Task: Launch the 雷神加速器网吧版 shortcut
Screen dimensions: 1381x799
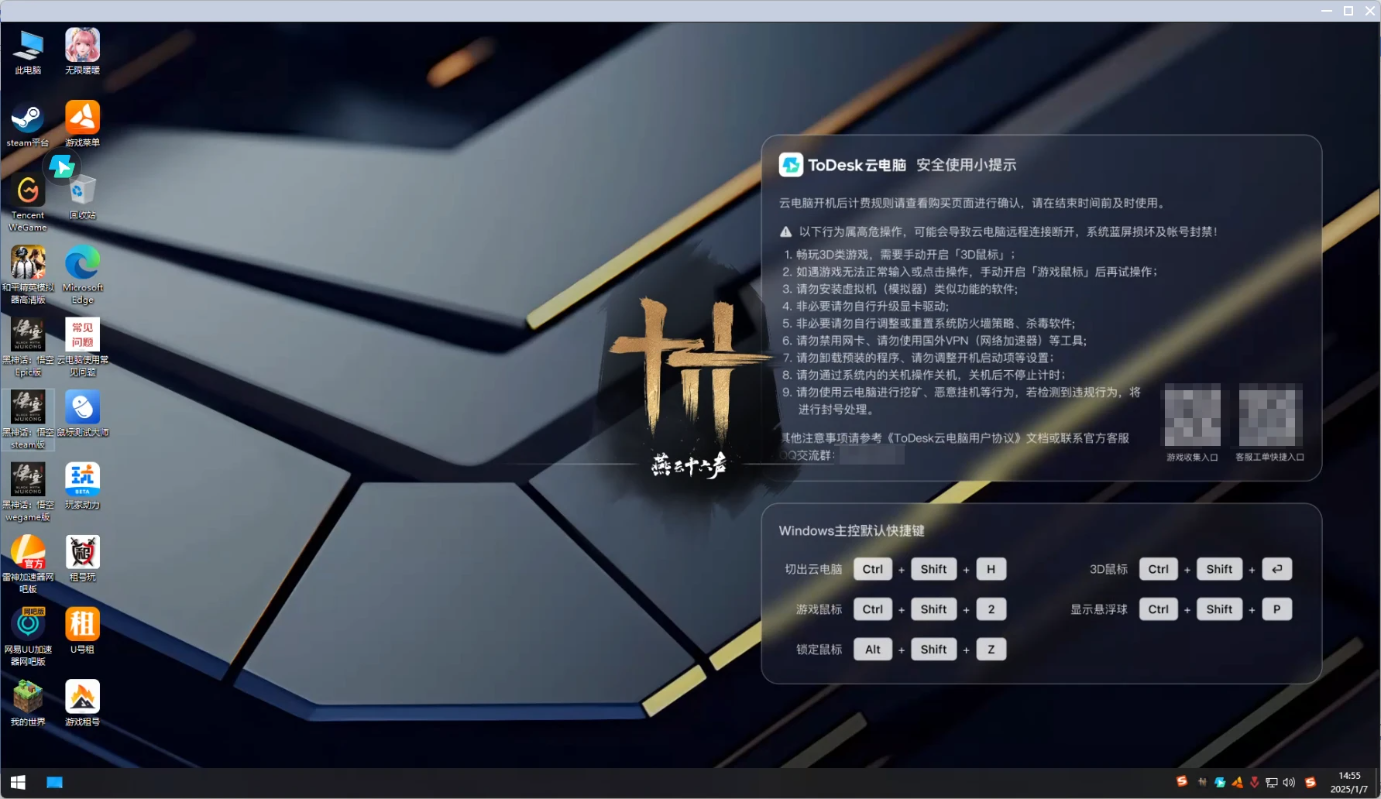Action: coord(28,564)
